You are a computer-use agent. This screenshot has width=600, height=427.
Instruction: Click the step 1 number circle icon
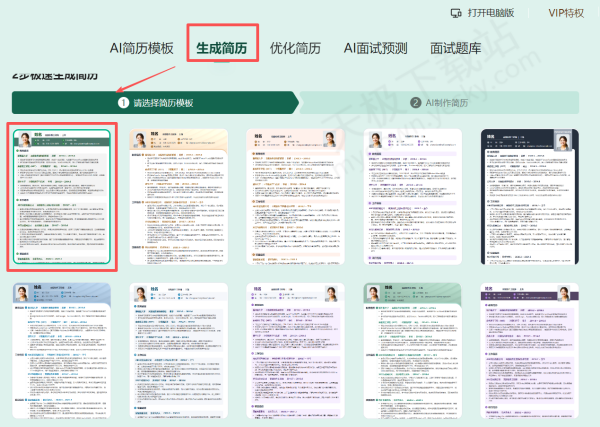[123, 102]
